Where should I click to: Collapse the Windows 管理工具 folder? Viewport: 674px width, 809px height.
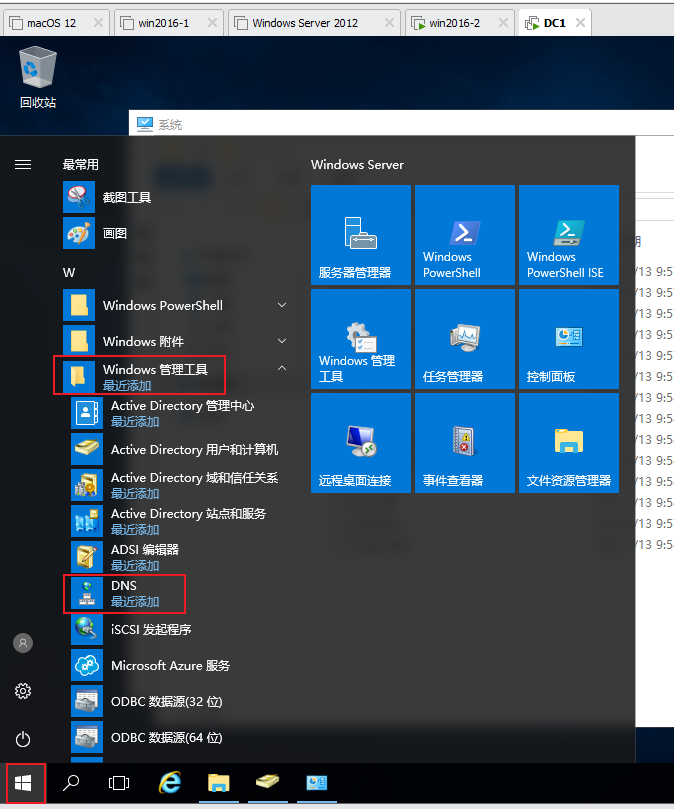coord(175,376)
